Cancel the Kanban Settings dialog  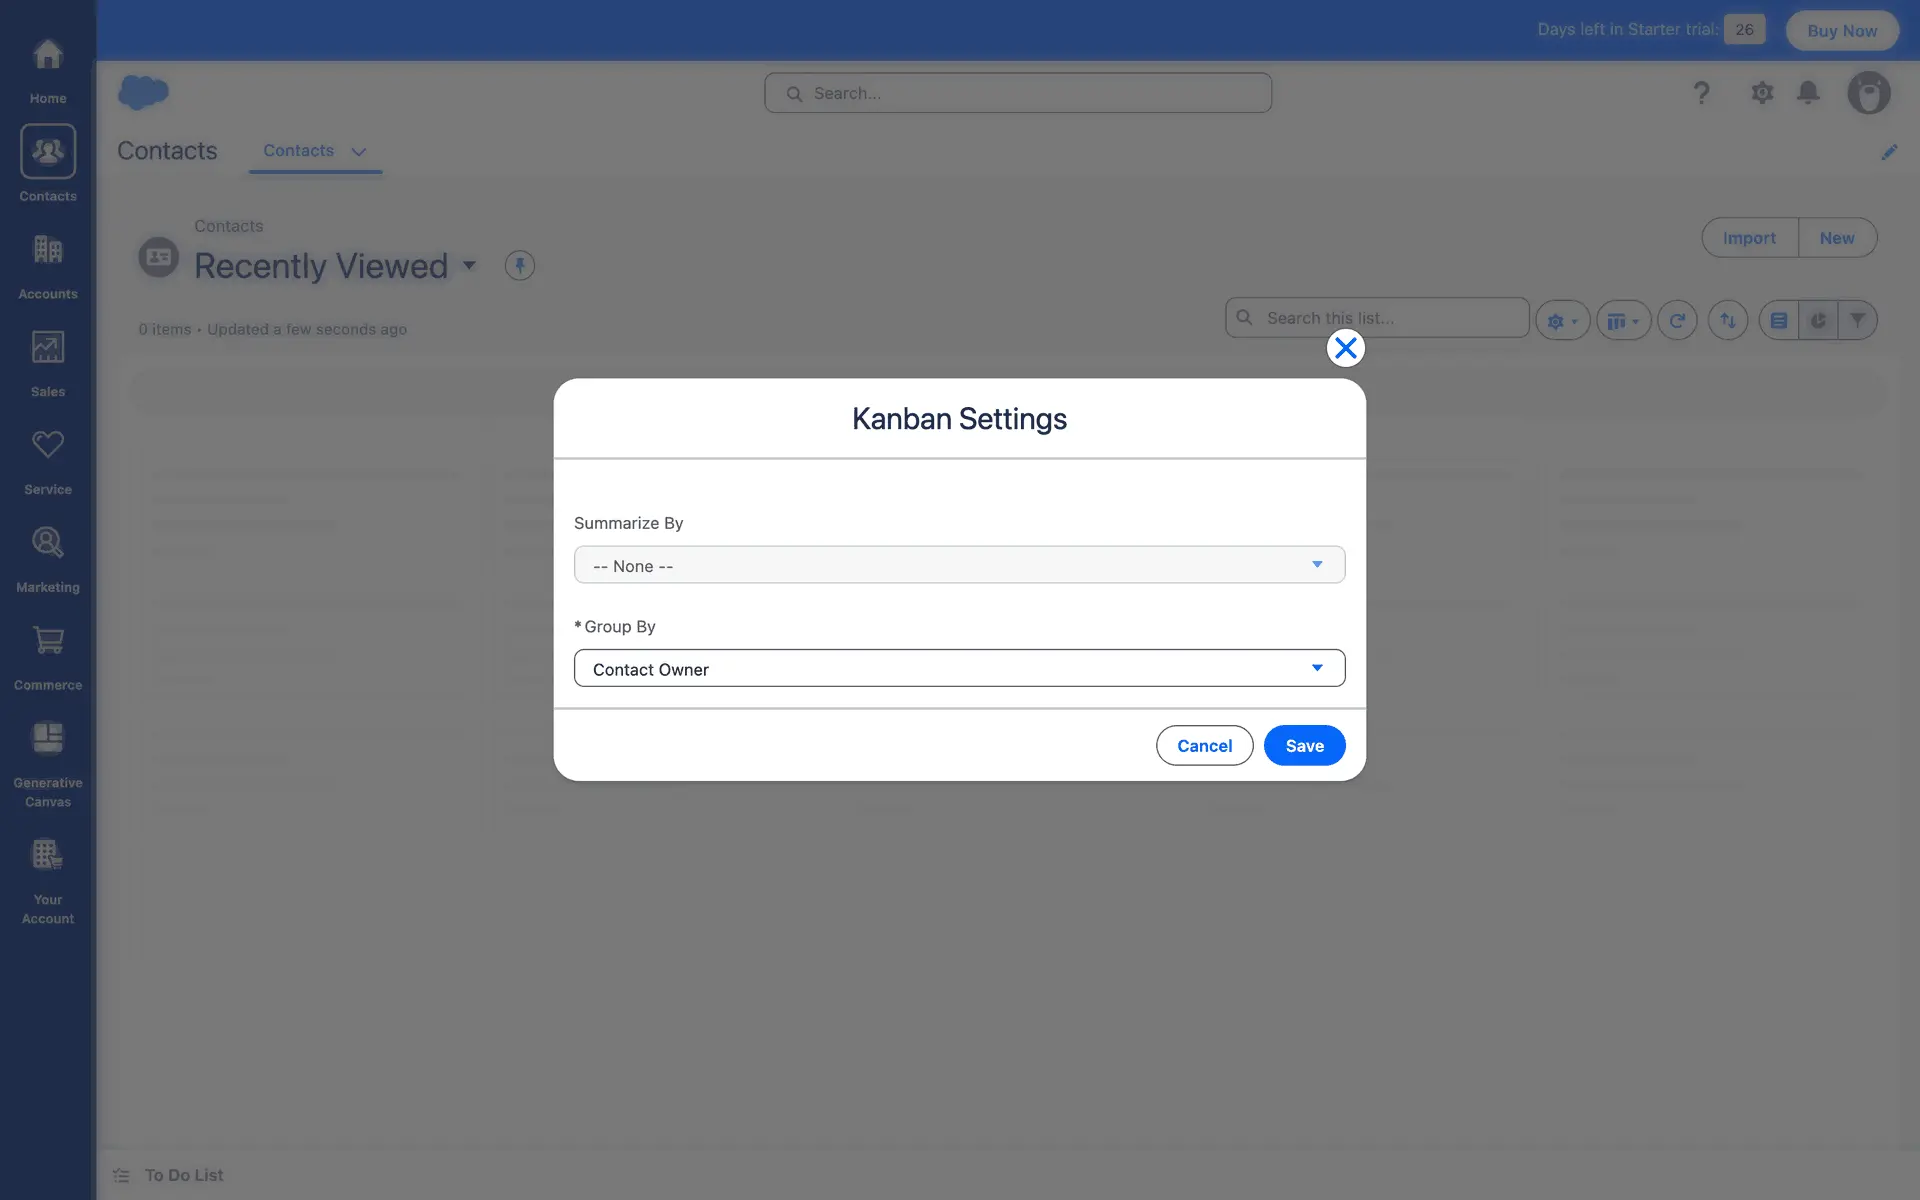coord(1204,746)
